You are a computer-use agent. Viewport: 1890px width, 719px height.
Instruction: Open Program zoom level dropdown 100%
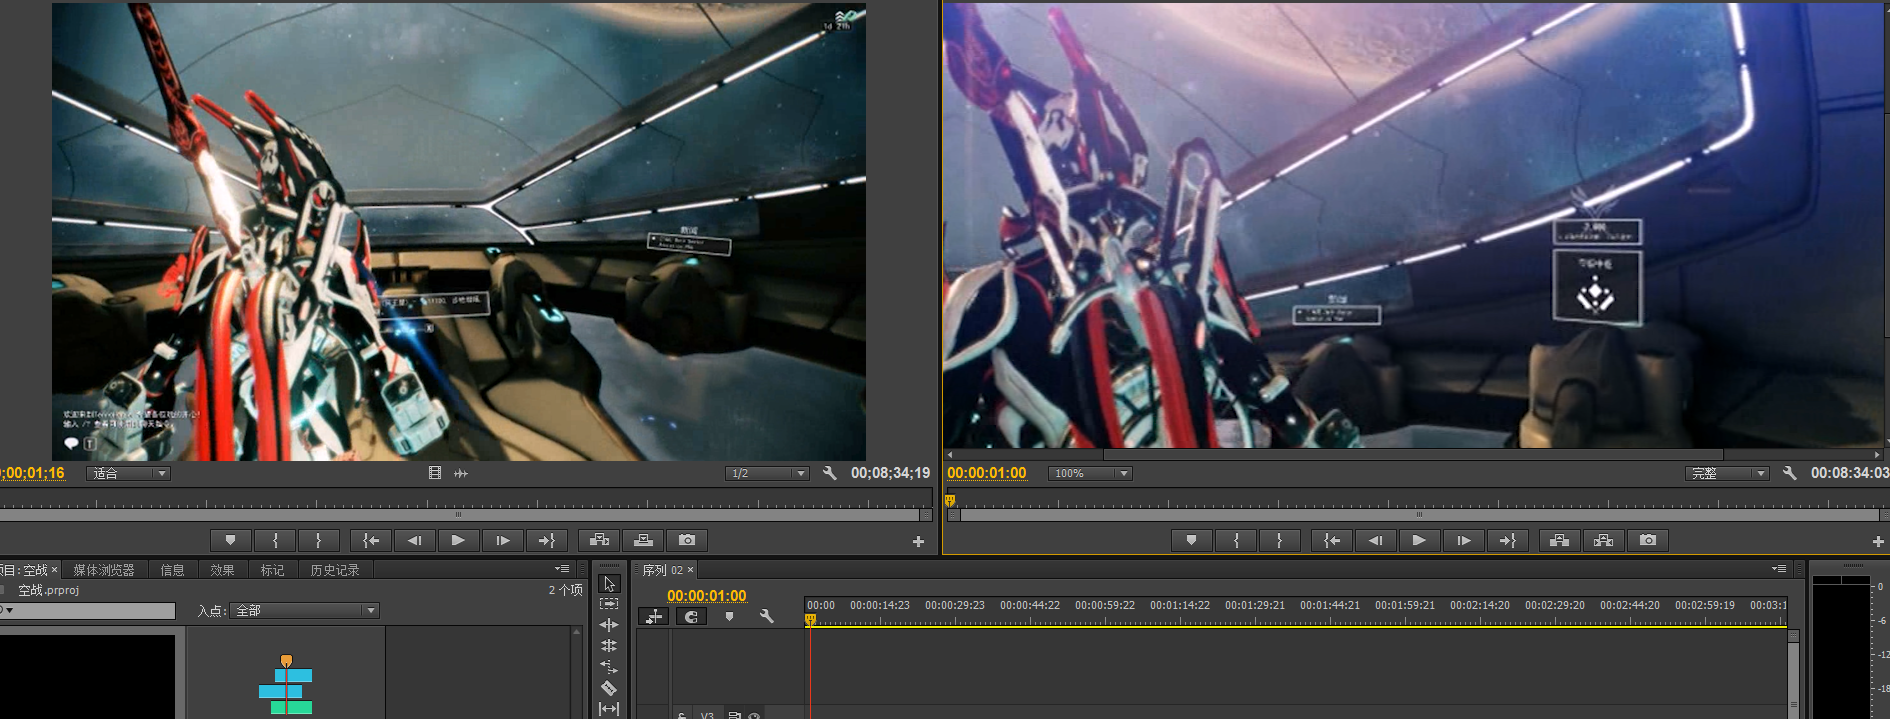(x=1090, y=473)
